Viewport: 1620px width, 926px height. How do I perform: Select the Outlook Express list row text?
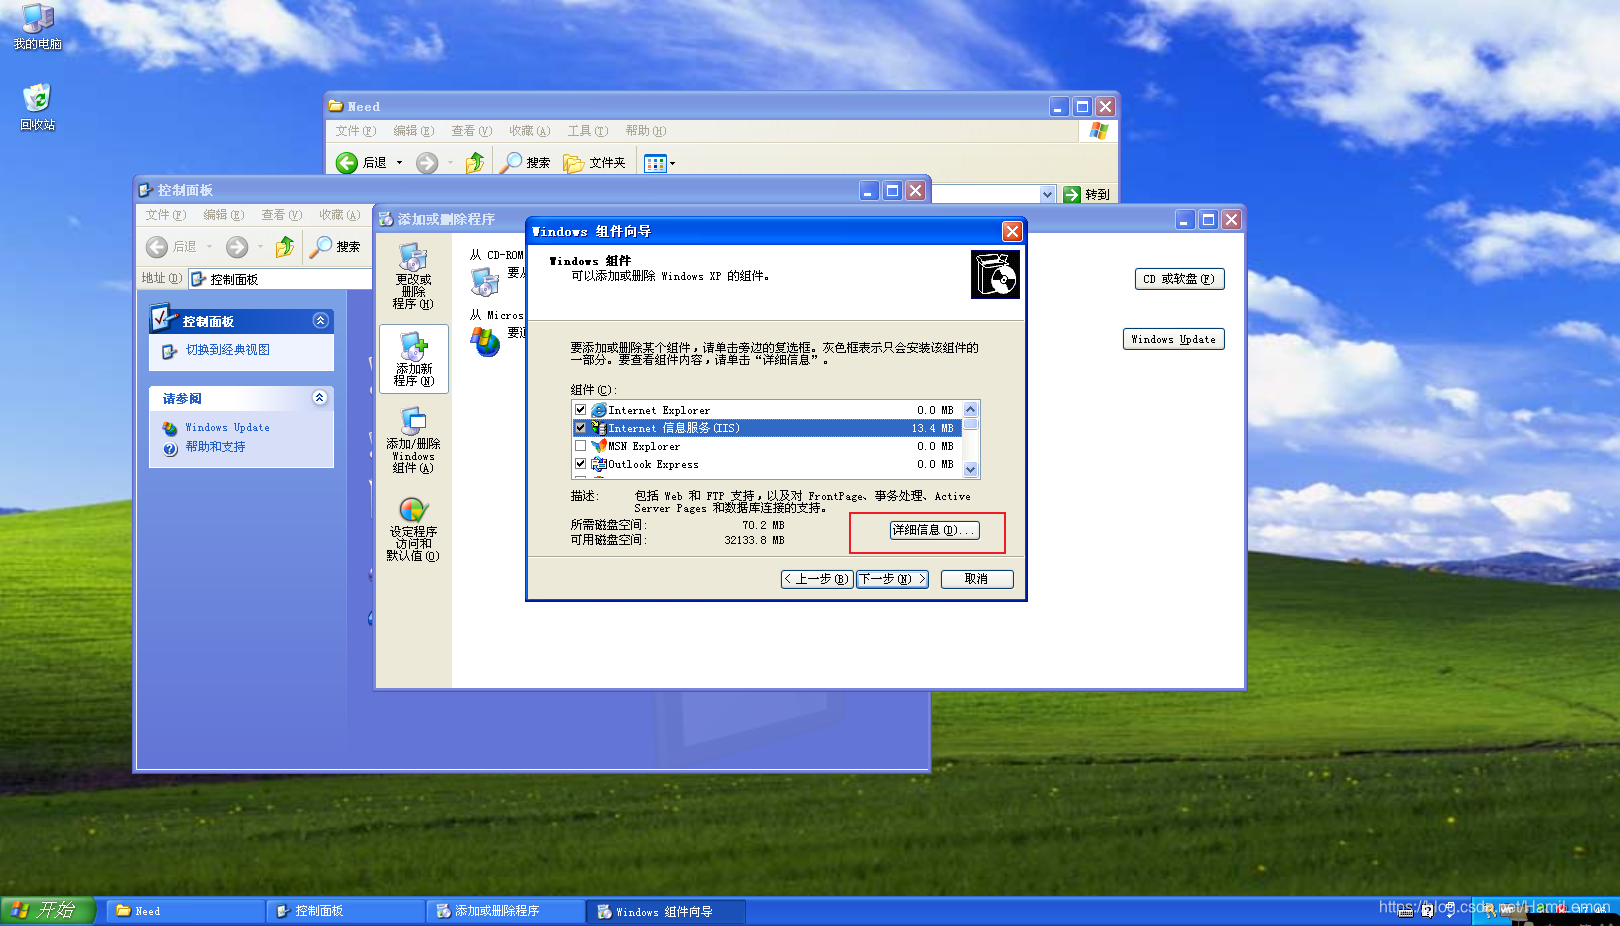(654, 464)
